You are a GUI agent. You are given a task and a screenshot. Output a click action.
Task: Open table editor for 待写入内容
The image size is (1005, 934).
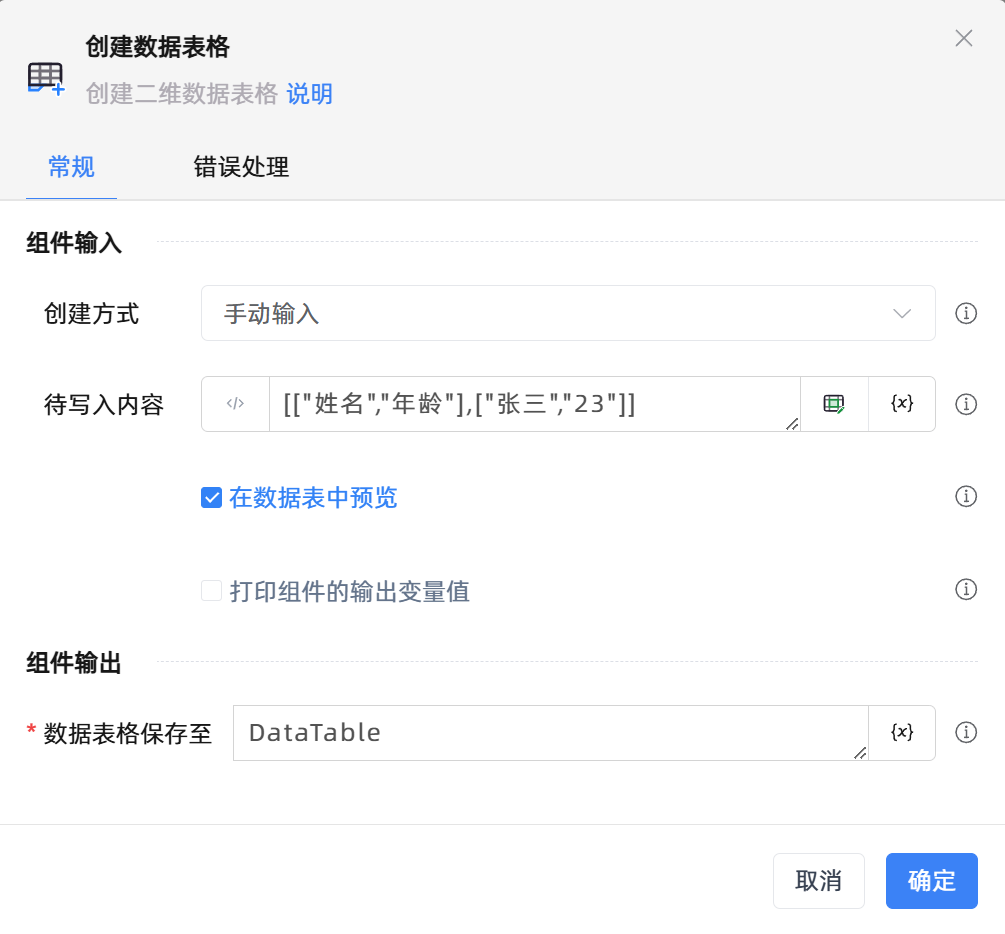(x=834, y=404)
